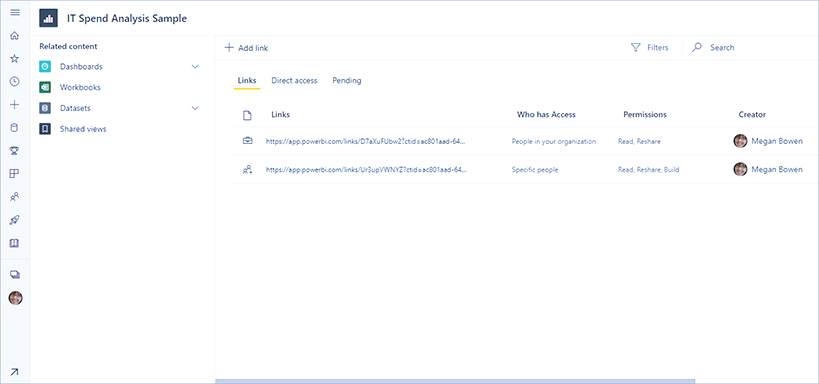Click the Shared views icon
Image resolution: width=819 pixels, height=384 pixels.
click(x=45, y=129)
